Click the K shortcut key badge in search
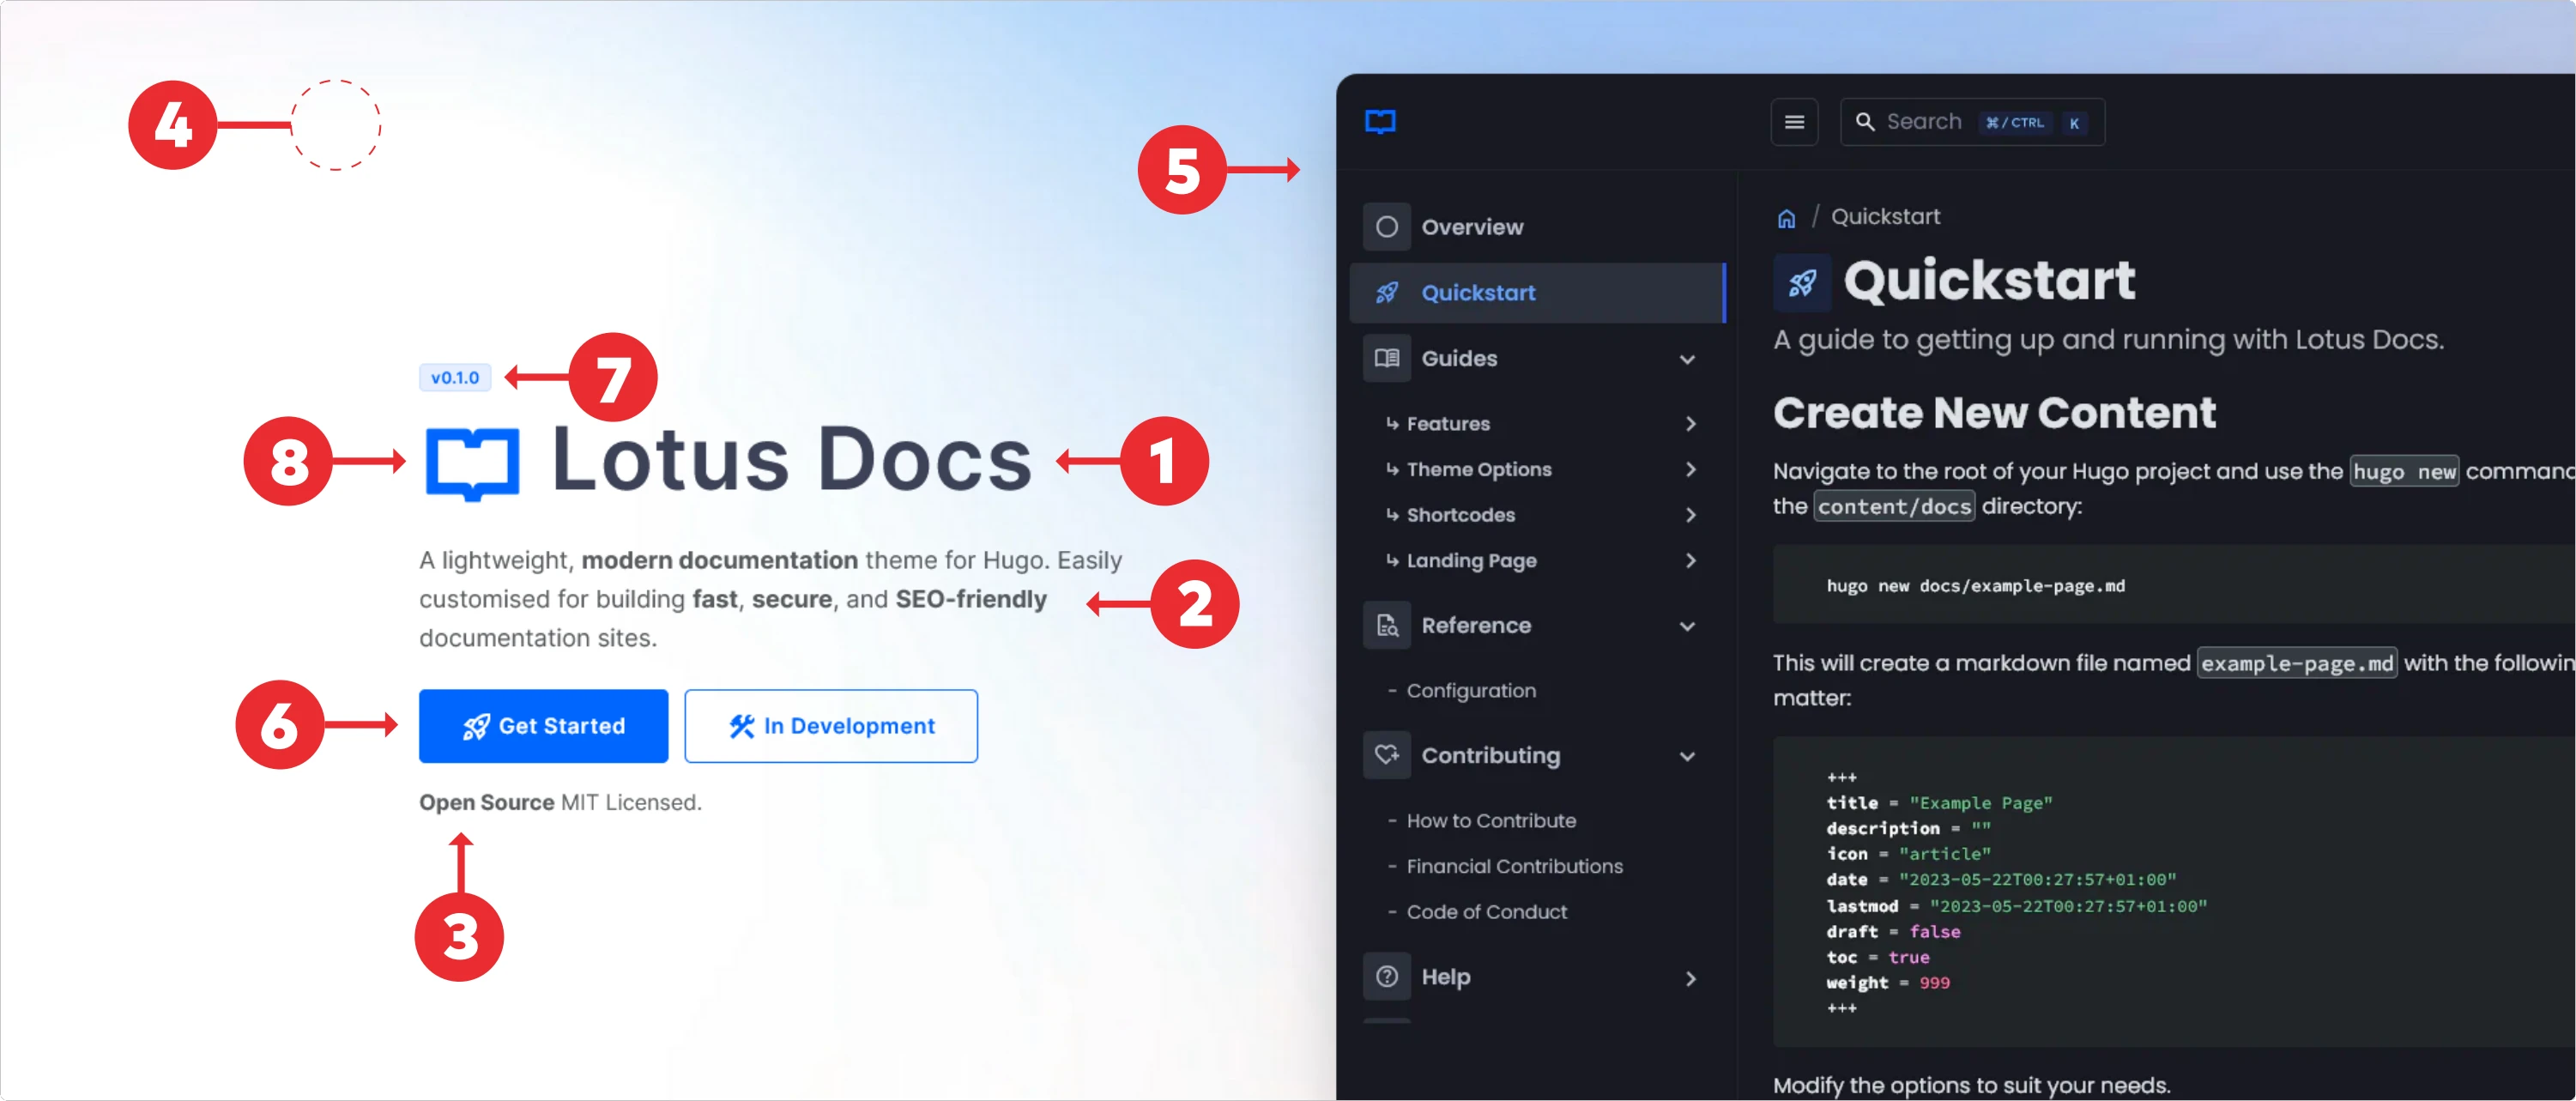Image resolution: width=2576 pixels, height=1101 pixels. [2075, 123]
